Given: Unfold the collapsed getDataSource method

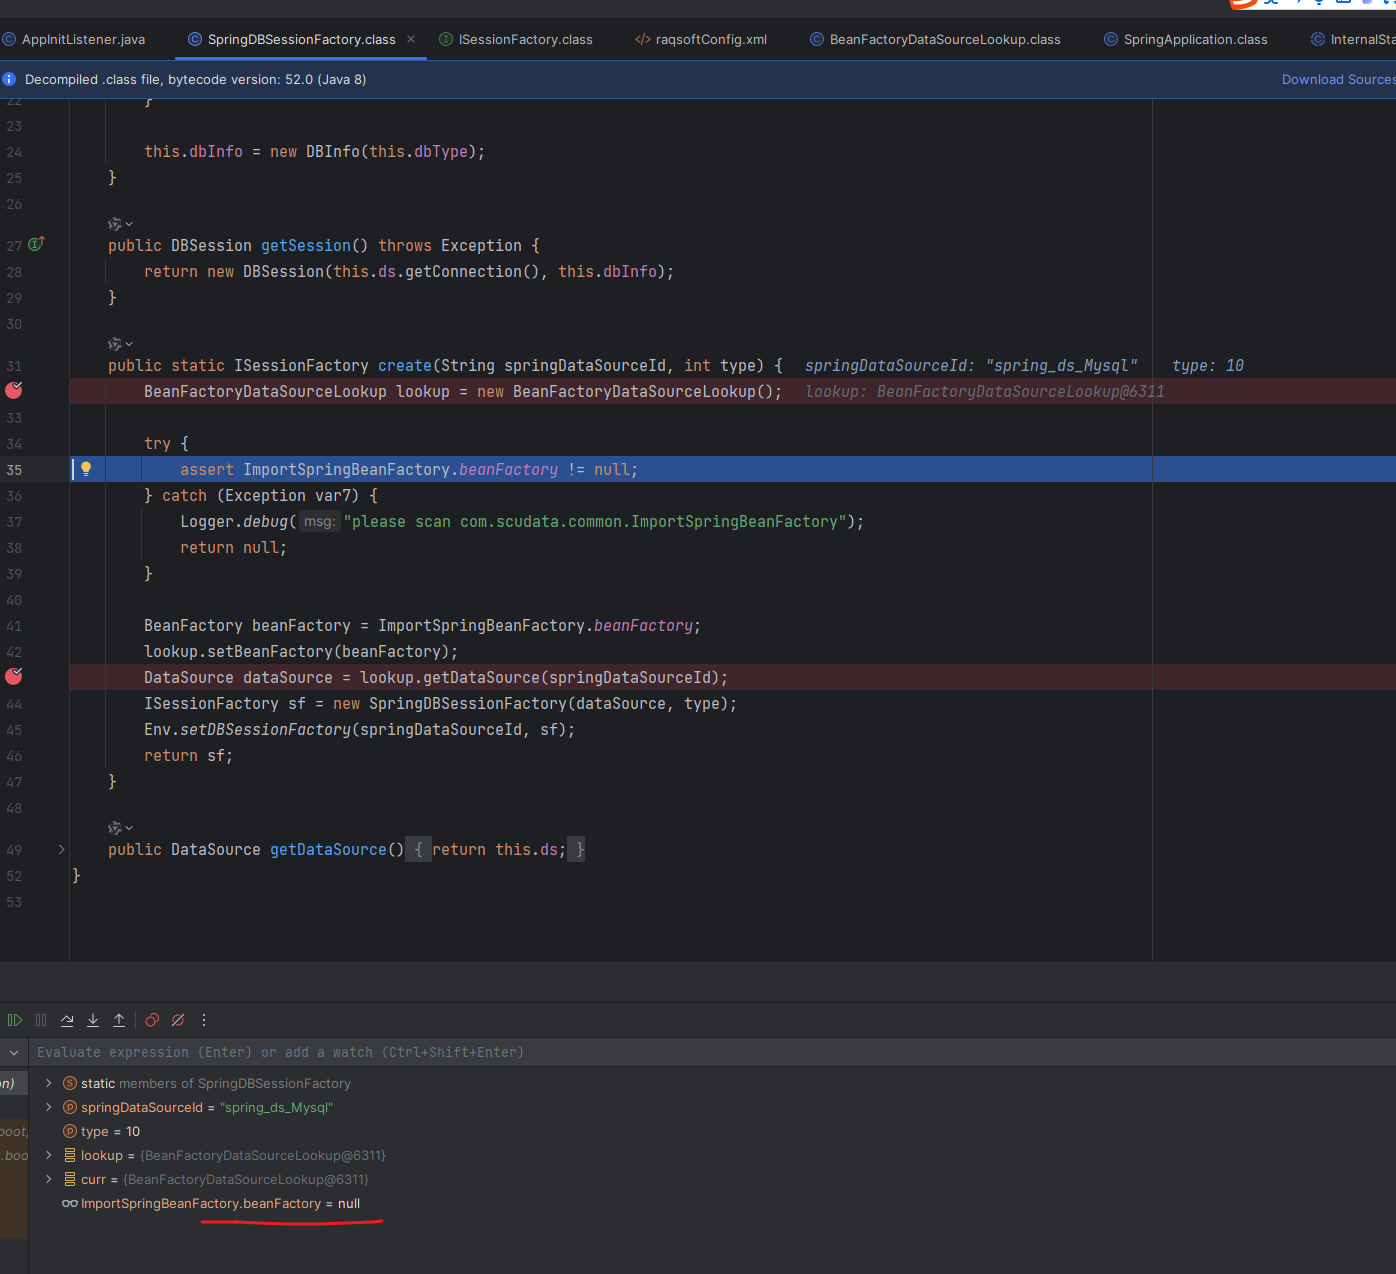Looking at the screenshot, I should [x=61, y=850].
